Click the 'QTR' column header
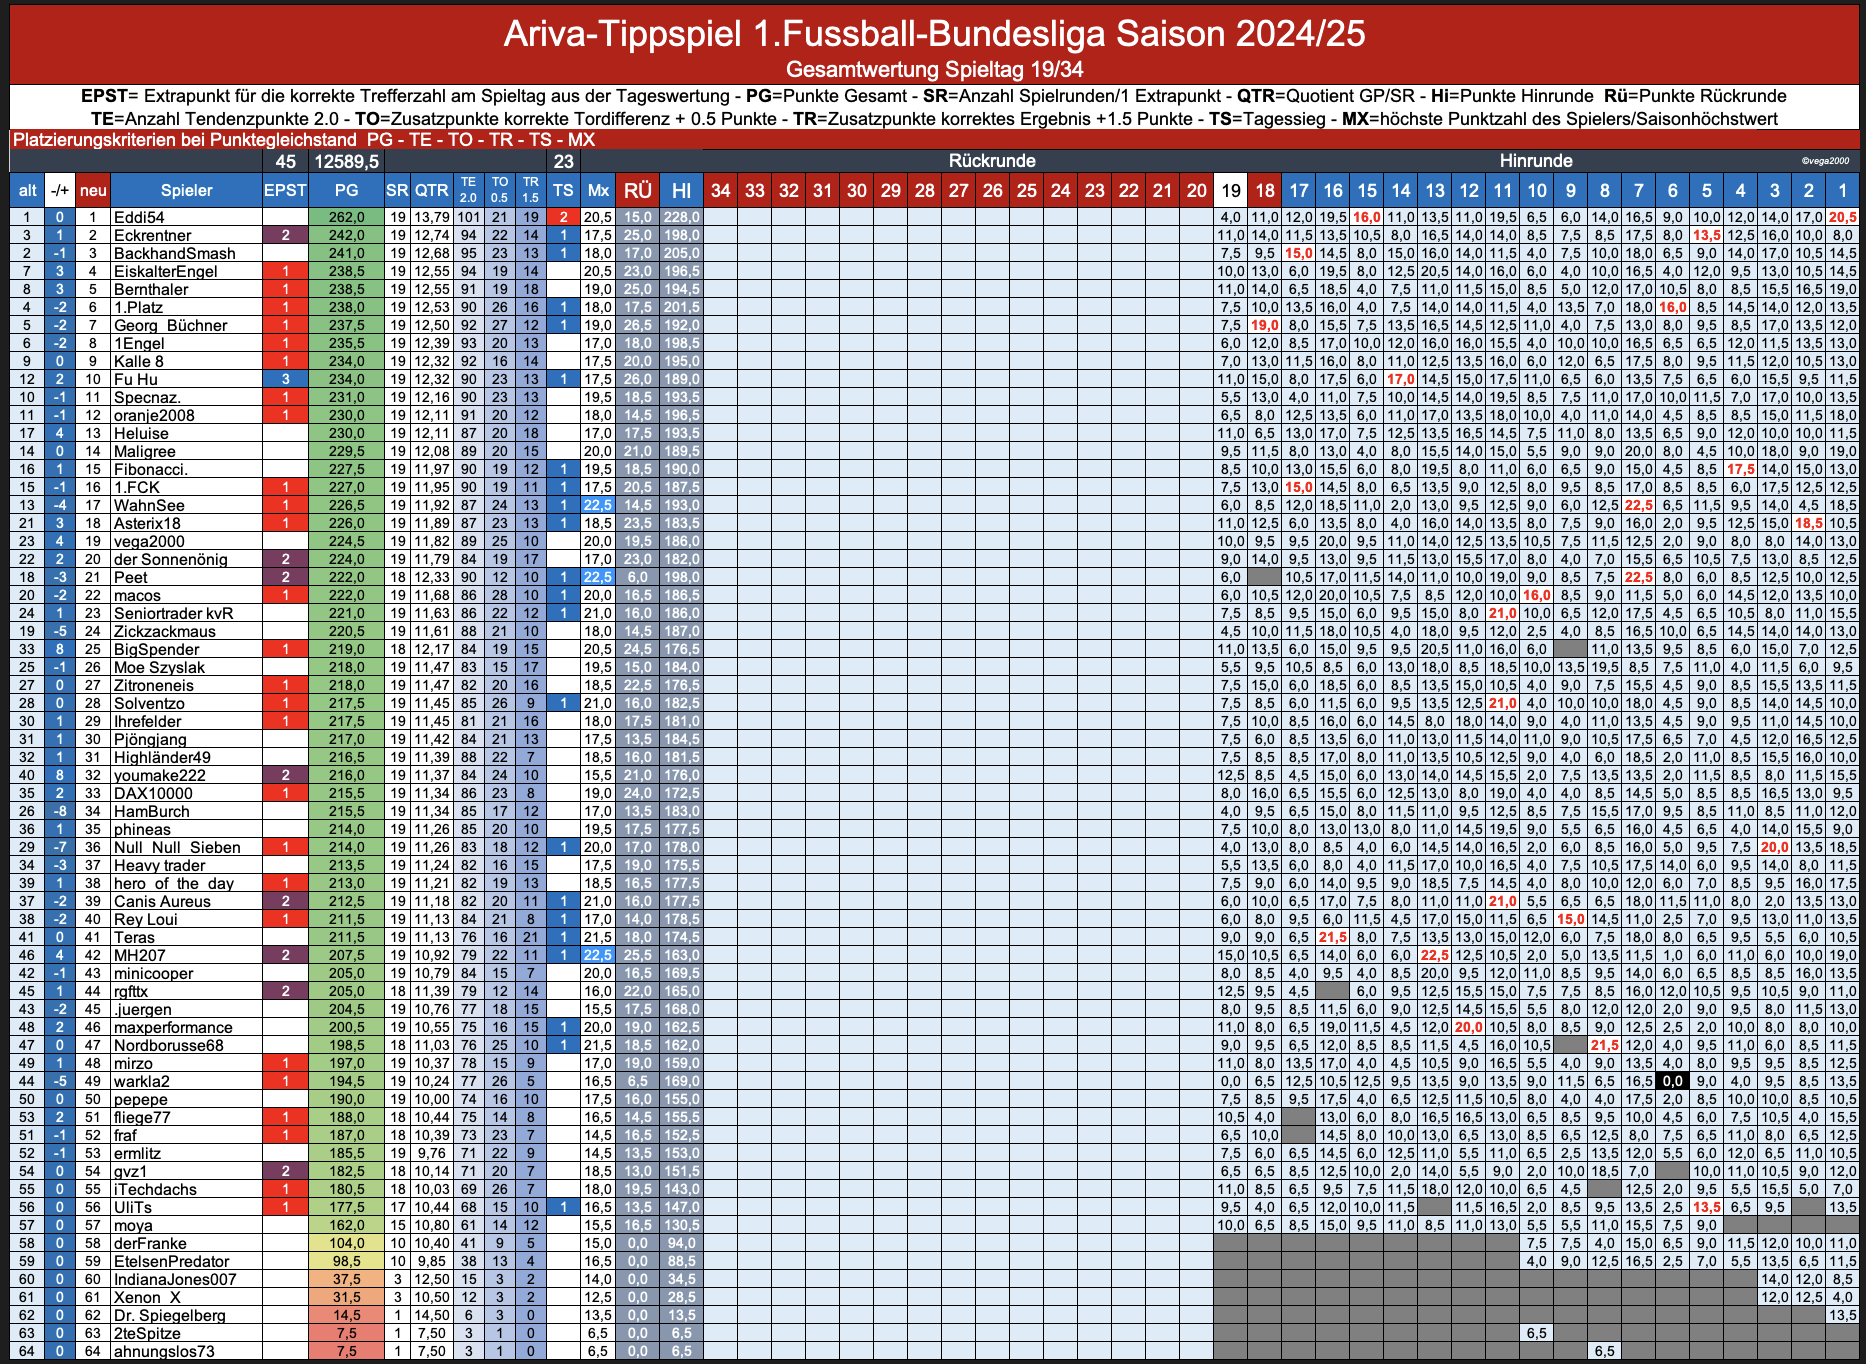This screenshot has height=1364, width=1866. click(432, 190)
